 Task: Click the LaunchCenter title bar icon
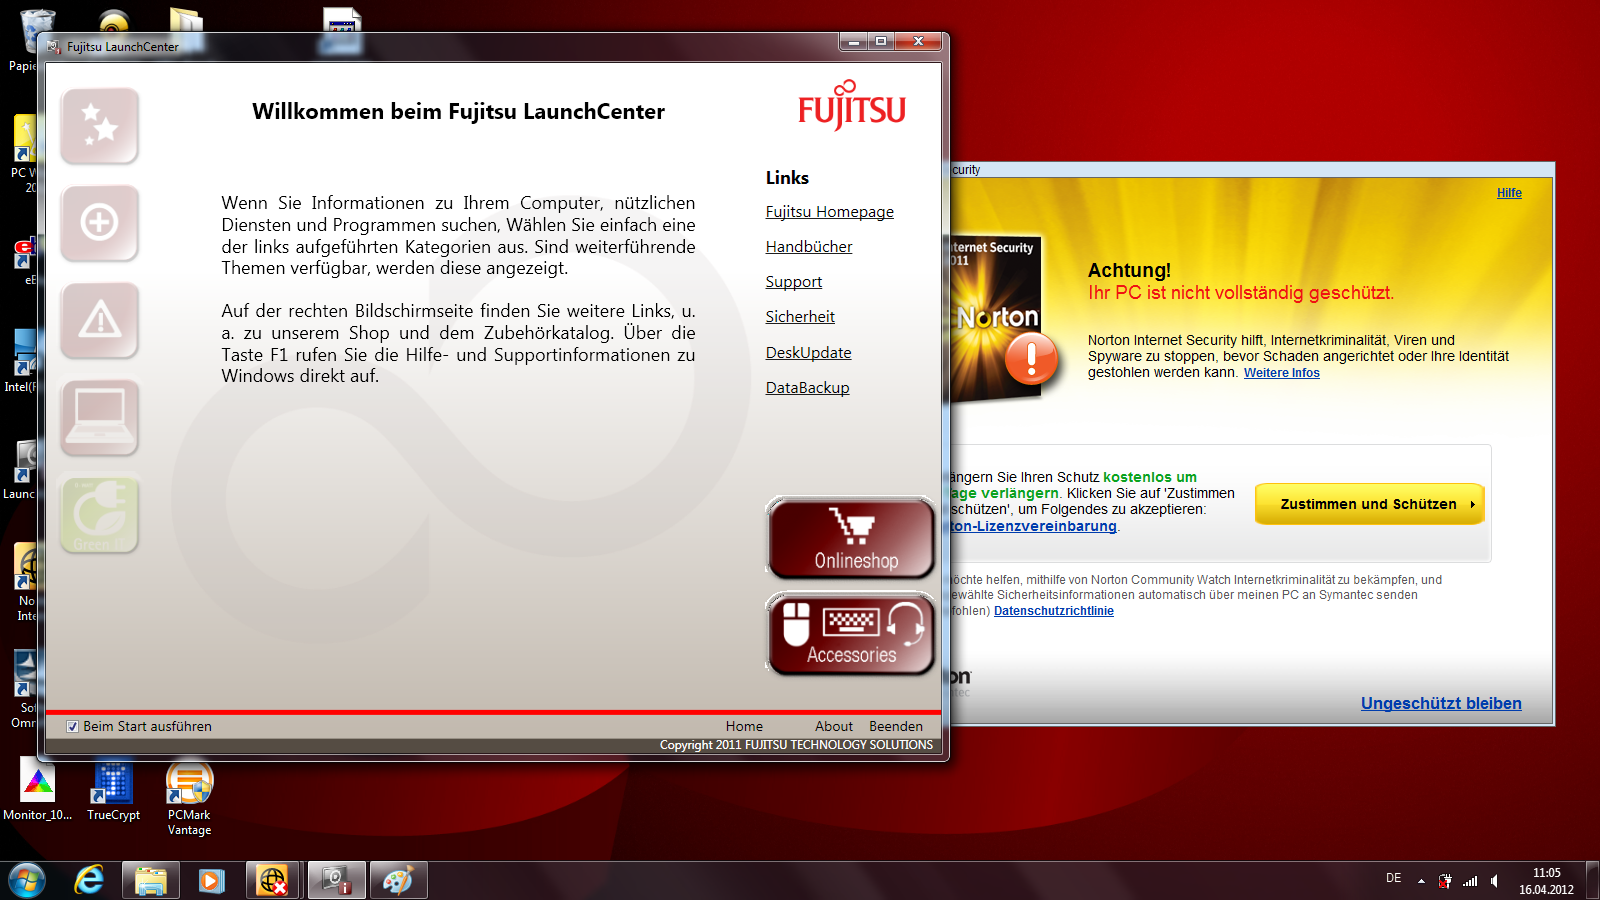tap(54, 46)
